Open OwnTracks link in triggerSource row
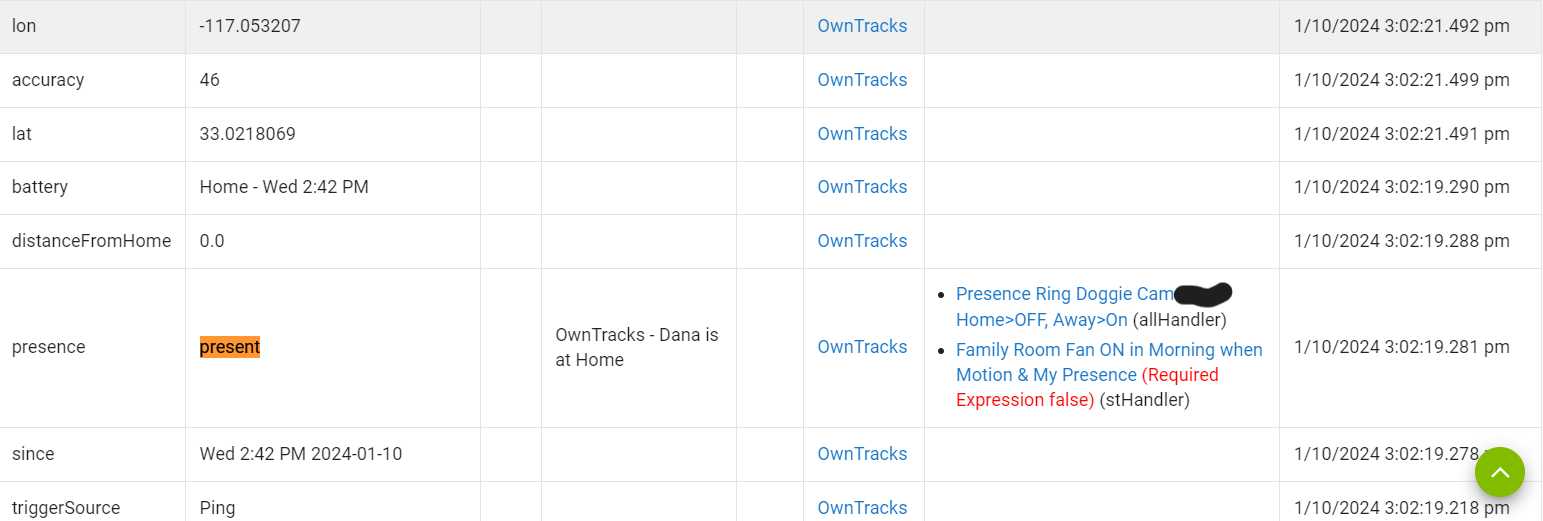 (x=862, y=508)
